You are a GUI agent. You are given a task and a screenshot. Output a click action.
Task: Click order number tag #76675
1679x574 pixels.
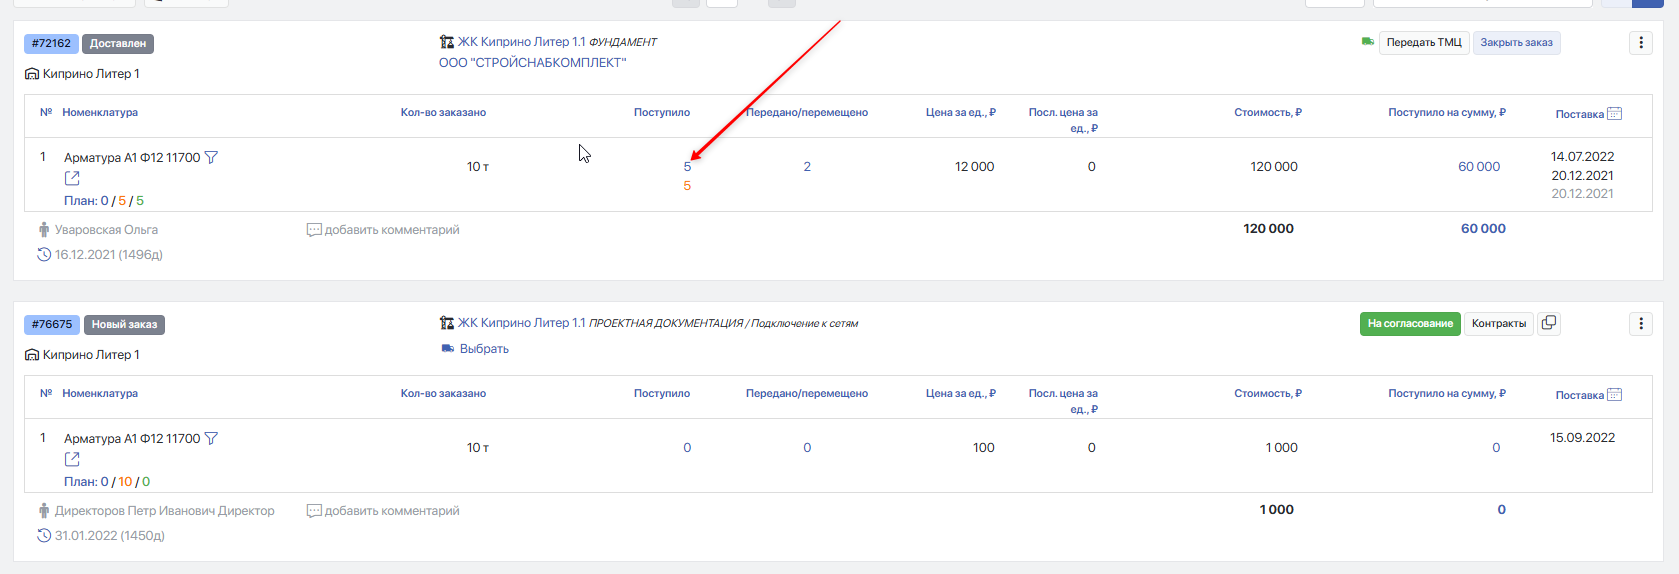(52, 324)
